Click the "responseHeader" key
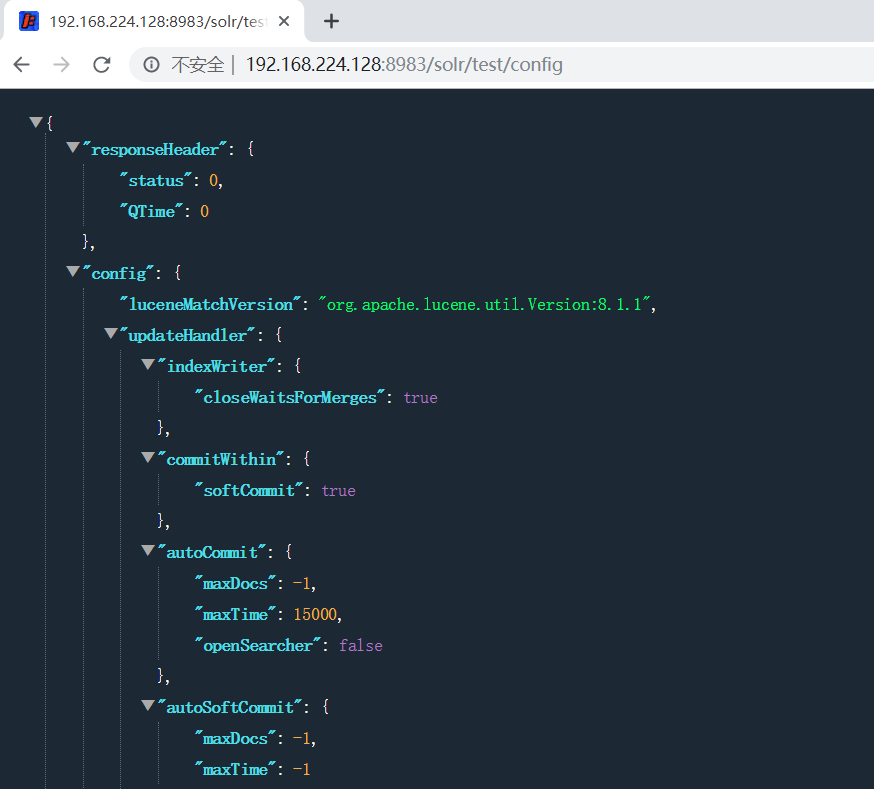874x789 pixels. (x=155, y=149)
